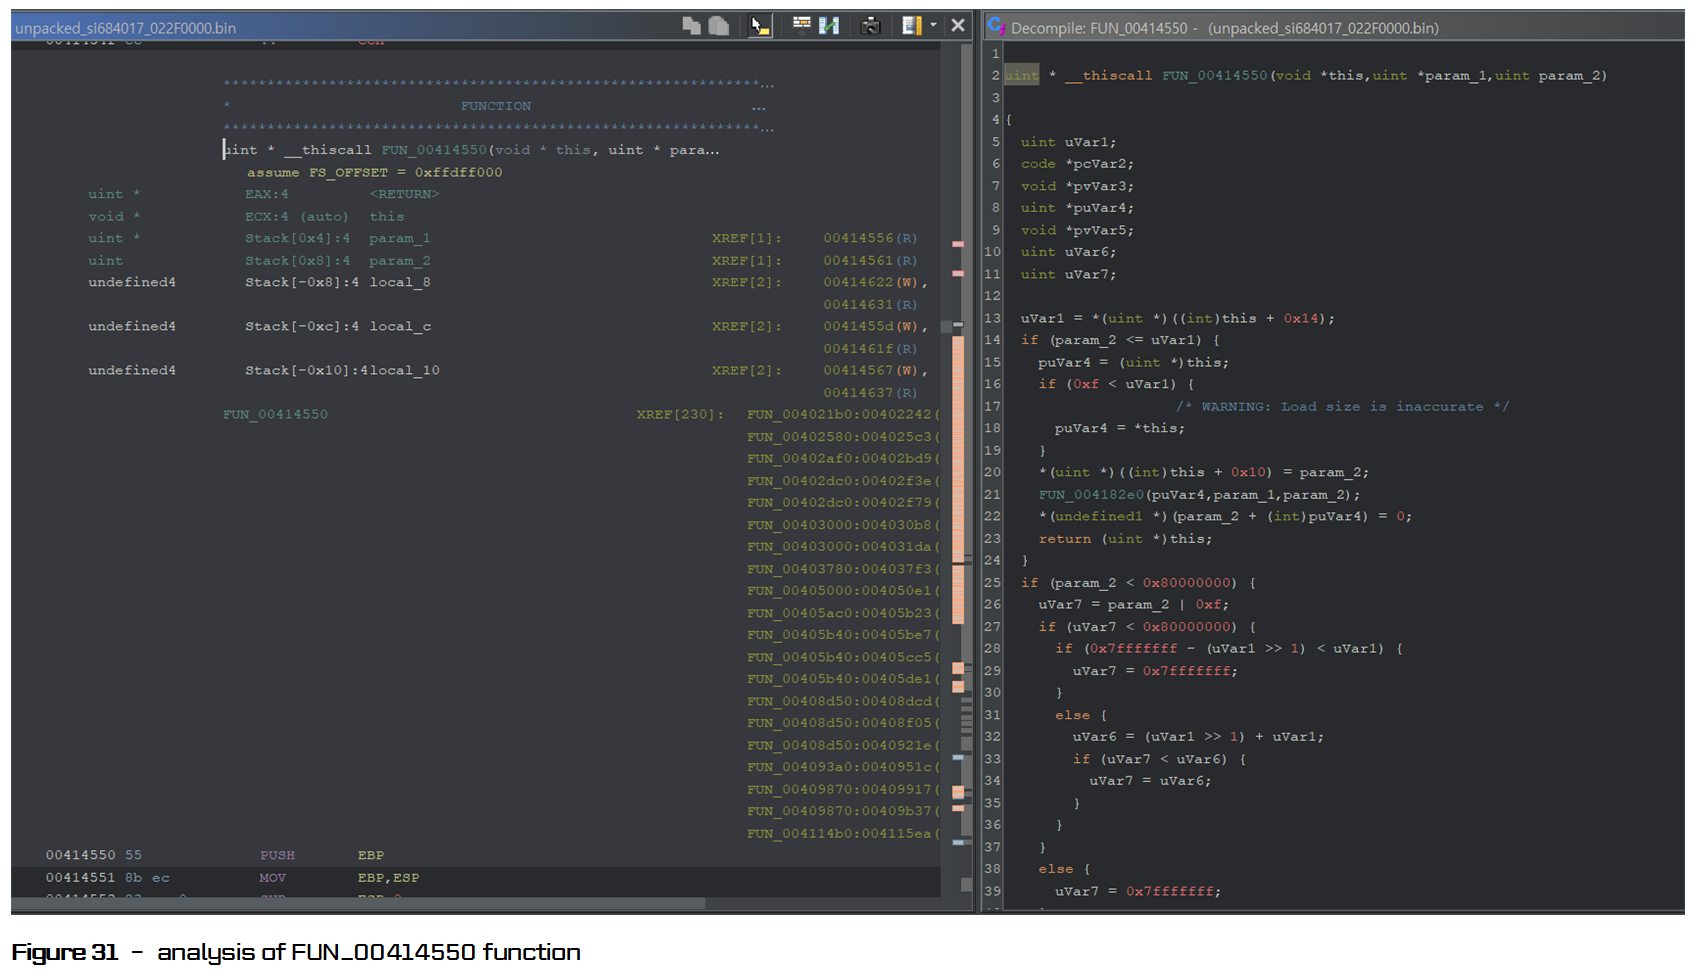Viewport: 1692px width, 971px height.
Task: Click 'if (0xf < uVar1)' on line 16
Action: click(x=1116, y=384)
